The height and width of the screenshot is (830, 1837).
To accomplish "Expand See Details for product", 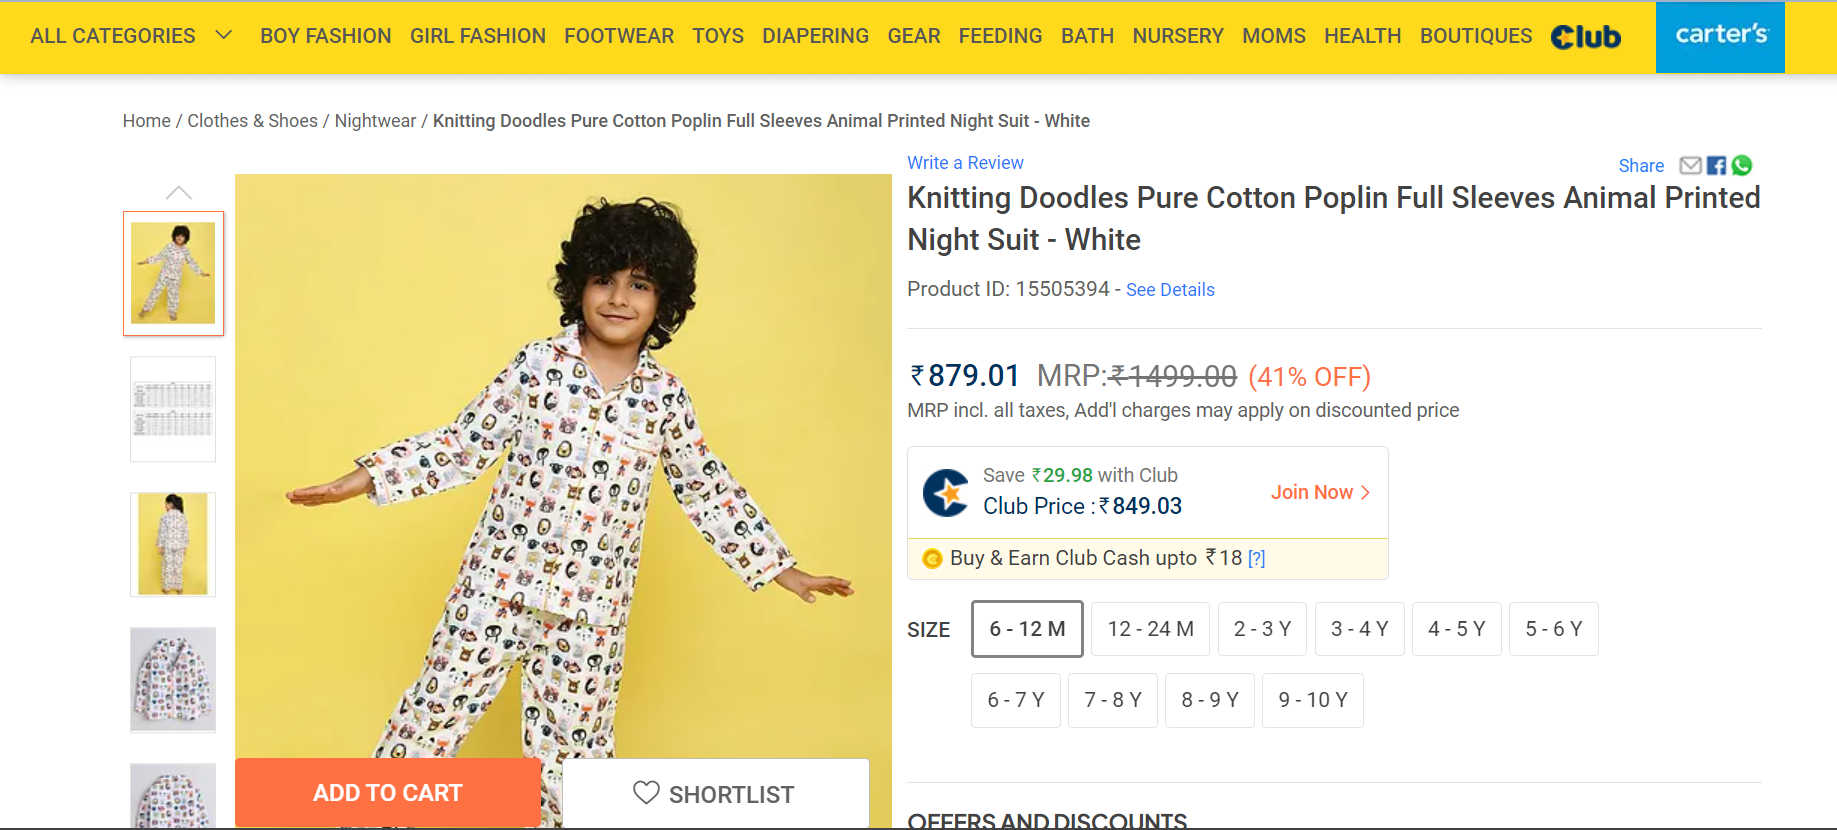I will point(1170,290).
